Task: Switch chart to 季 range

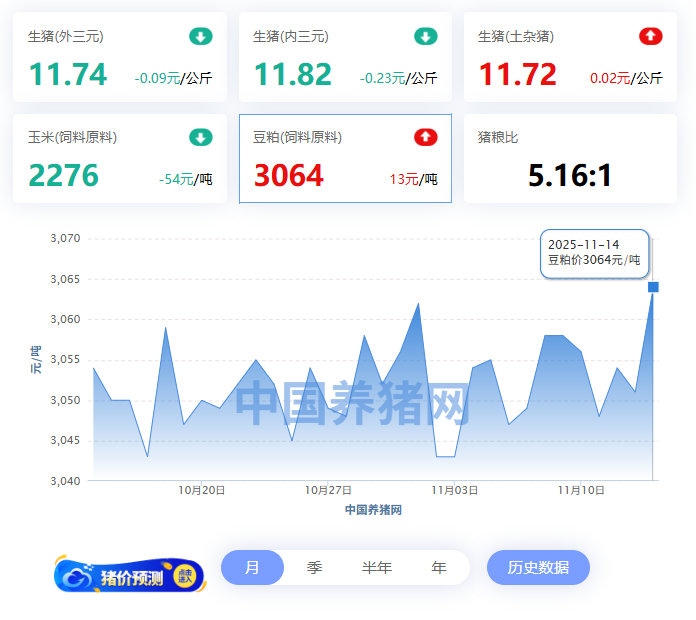Action: pos(314,568)
